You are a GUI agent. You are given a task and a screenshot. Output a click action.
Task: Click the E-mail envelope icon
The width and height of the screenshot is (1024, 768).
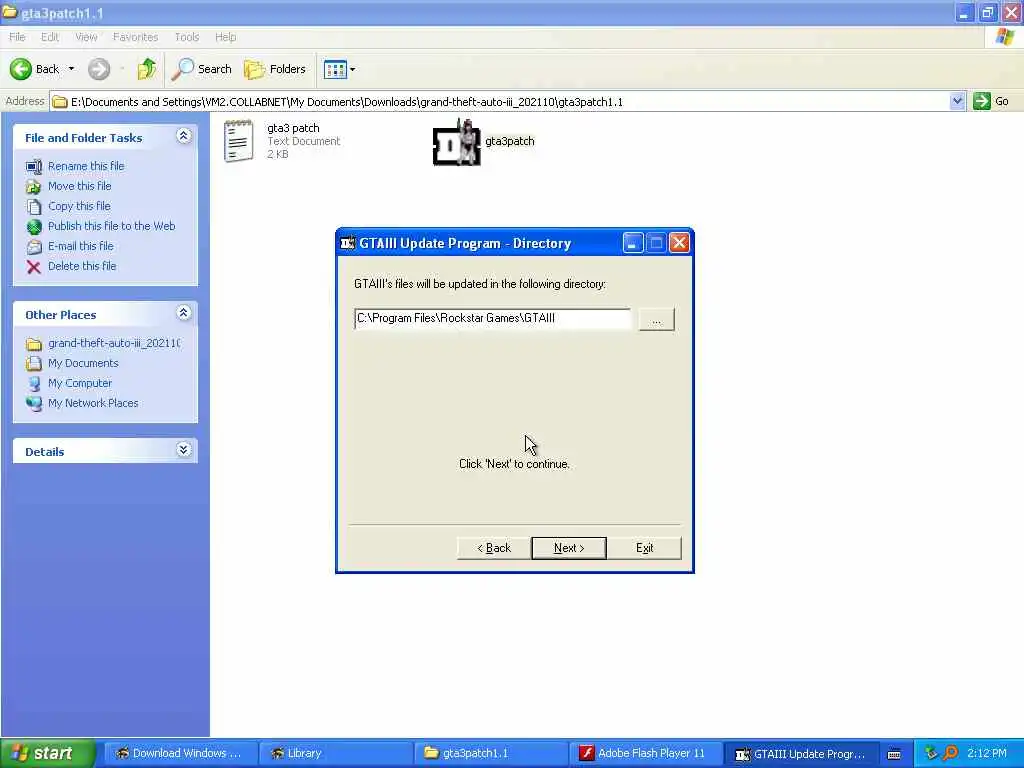(x=33, y=247)
